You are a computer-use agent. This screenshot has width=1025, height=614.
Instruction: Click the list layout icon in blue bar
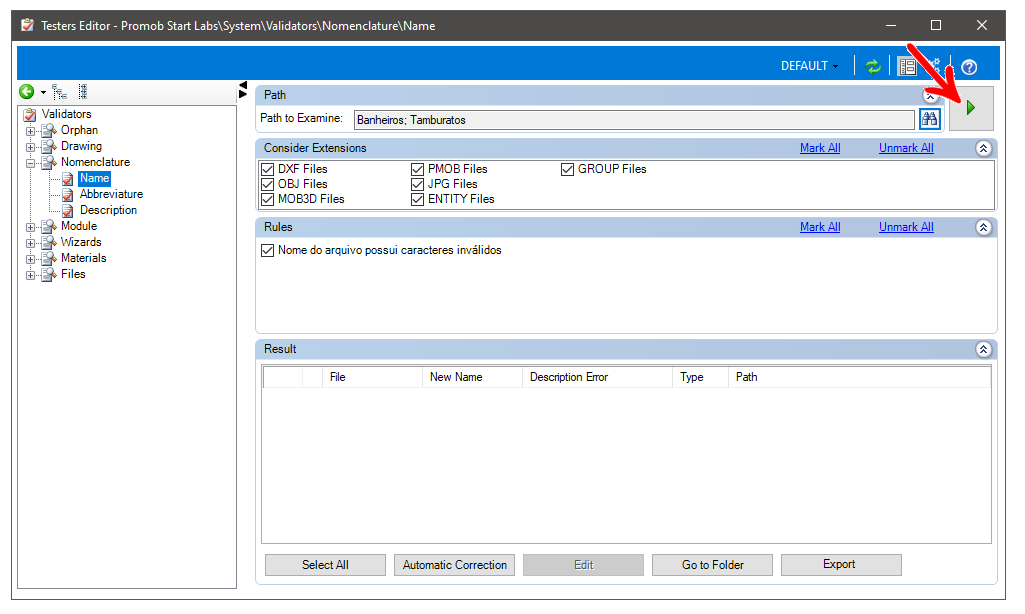click(x=907, y=66)
